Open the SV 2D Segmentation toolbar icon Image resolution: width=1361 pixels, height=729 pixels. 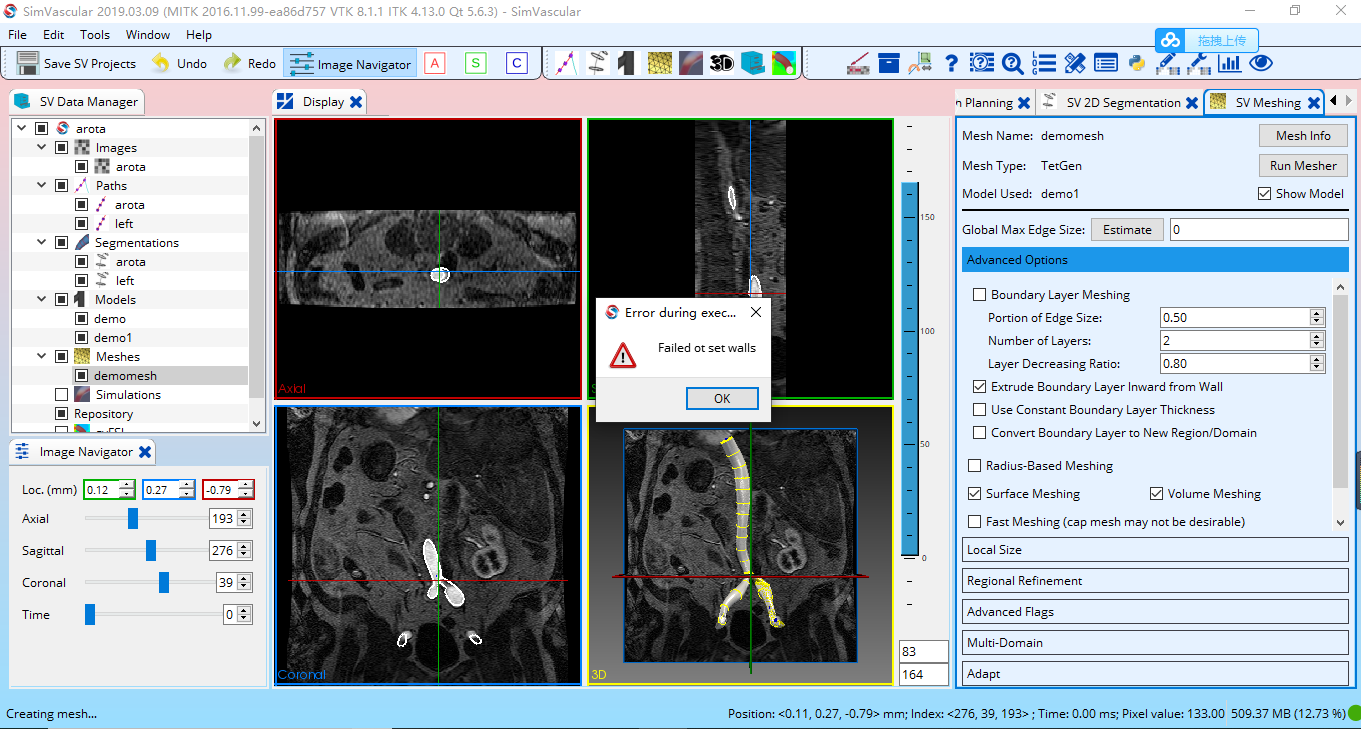(597, 63)
